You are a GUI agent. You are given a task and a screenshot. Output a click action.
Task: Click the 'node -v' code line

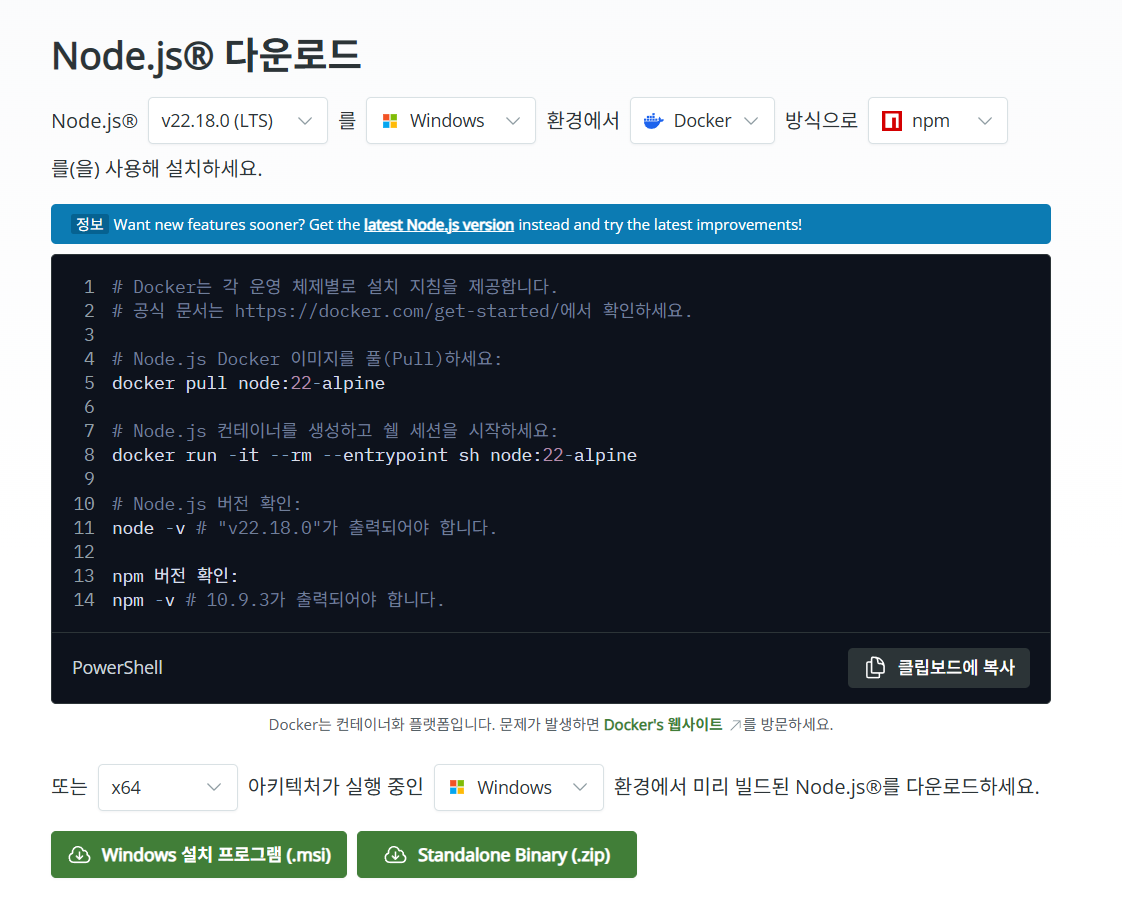304,528
